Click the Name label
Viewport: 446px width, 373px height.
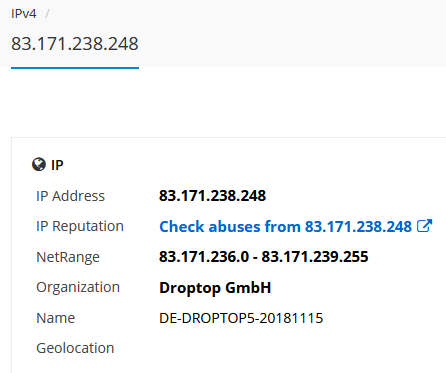(55, 318)
